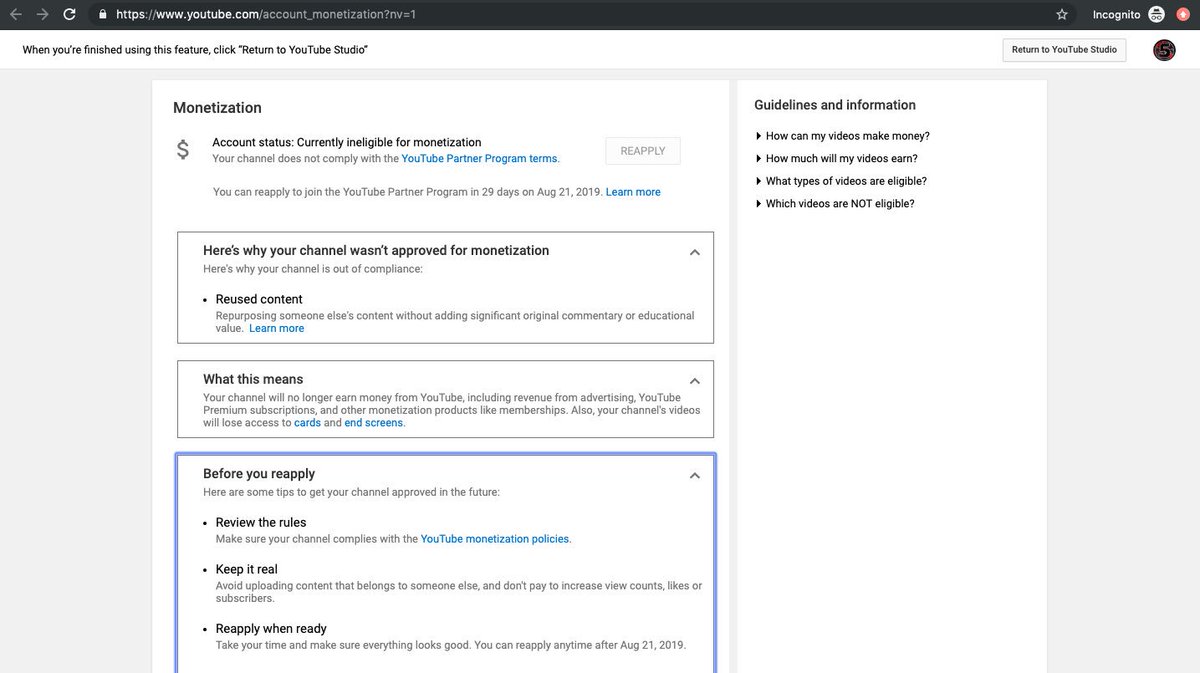Viewport: 1200px width, 673px height.
Task: Open Learn more under Reused content
Action: [277, 328]
